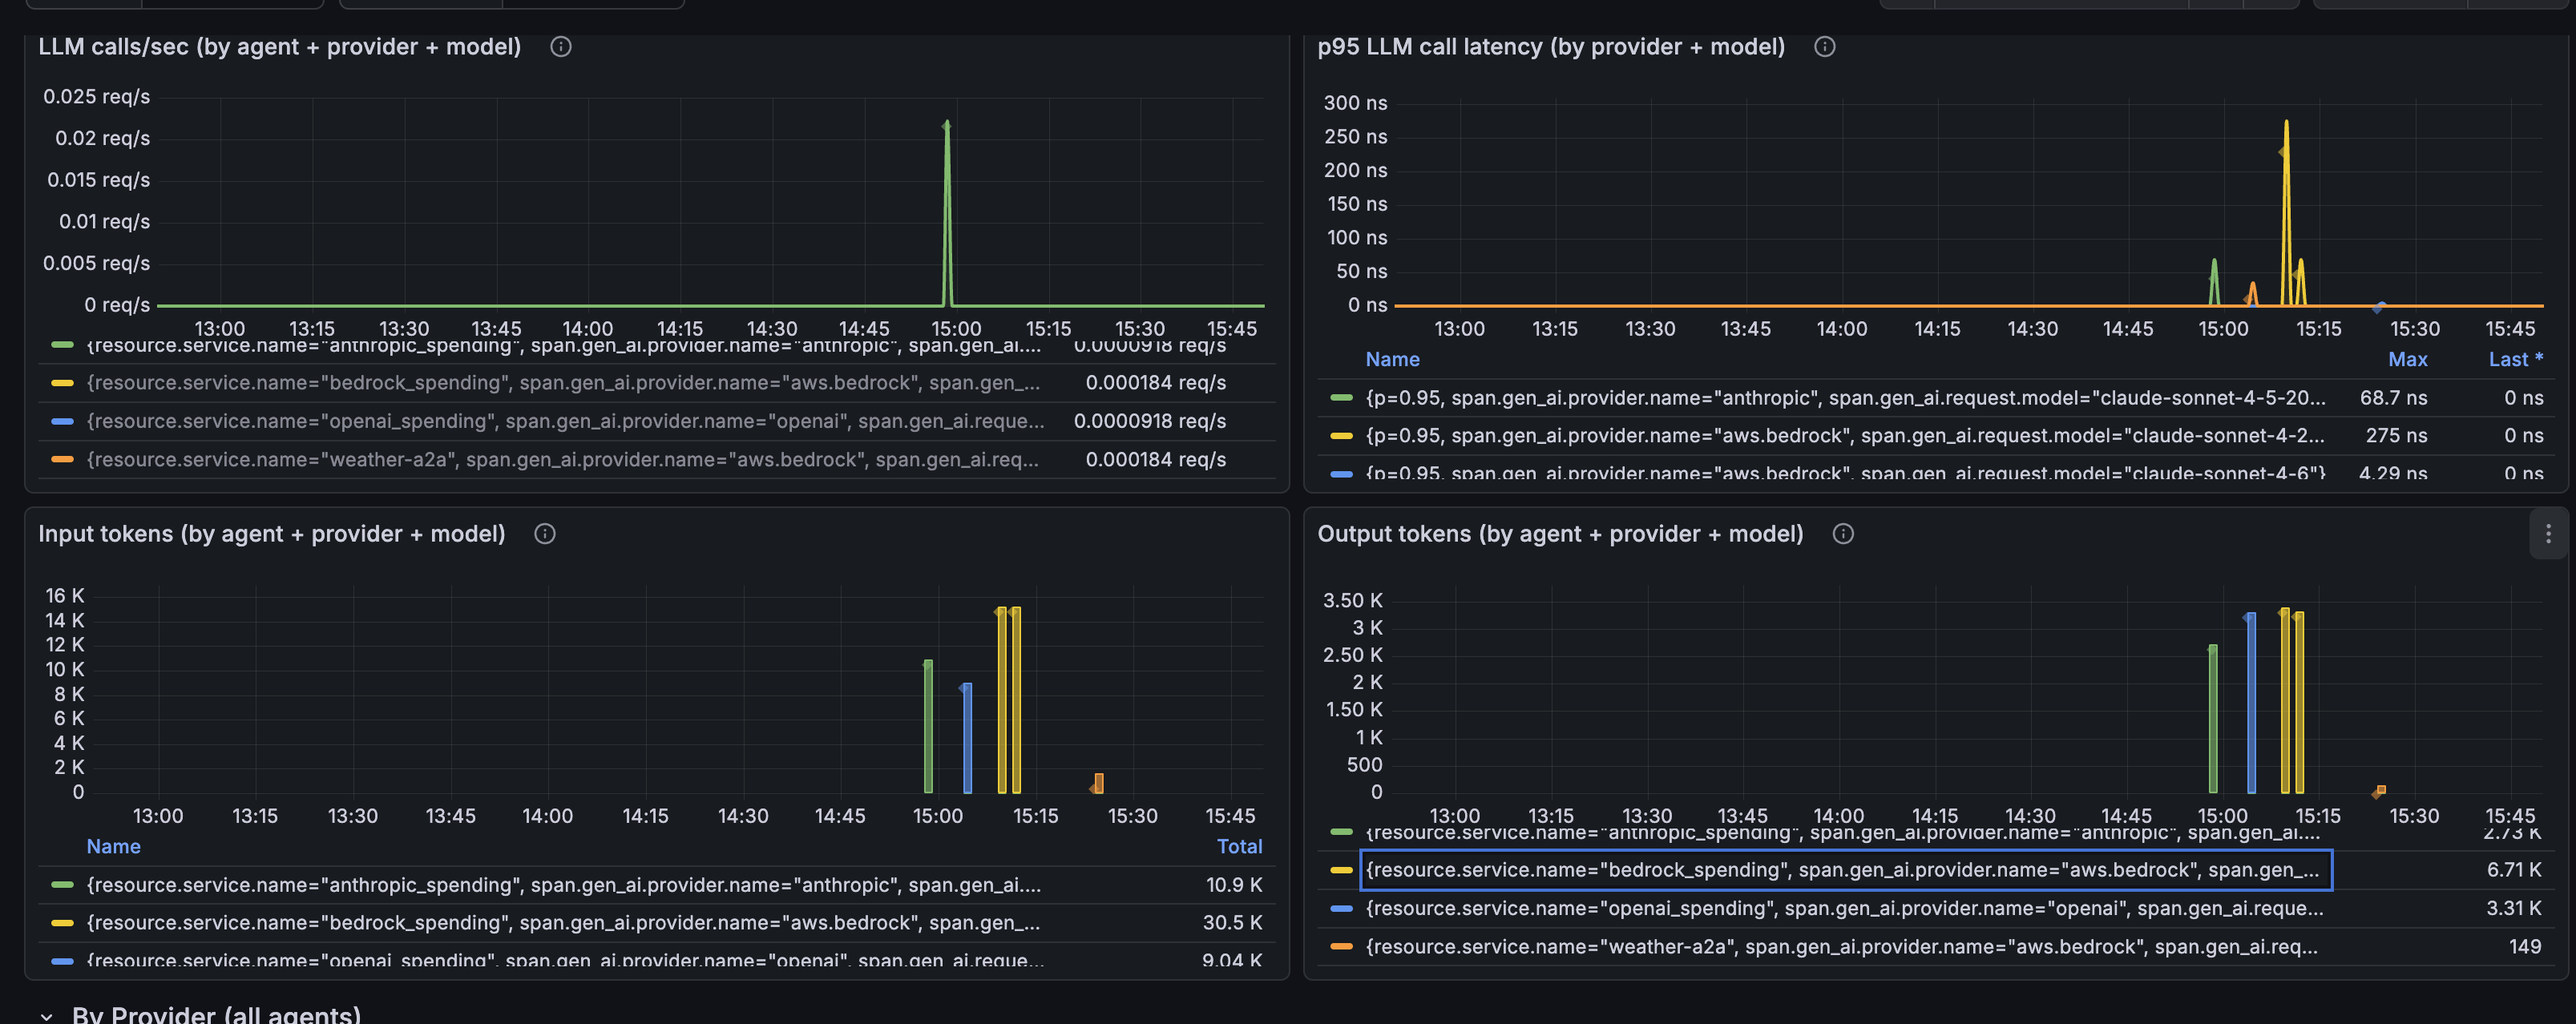The width and height of the screenshot is (2576, 1024).
Task: Toggle anthropic_spending series in Input tokens legend
Action: click(563, 885)
